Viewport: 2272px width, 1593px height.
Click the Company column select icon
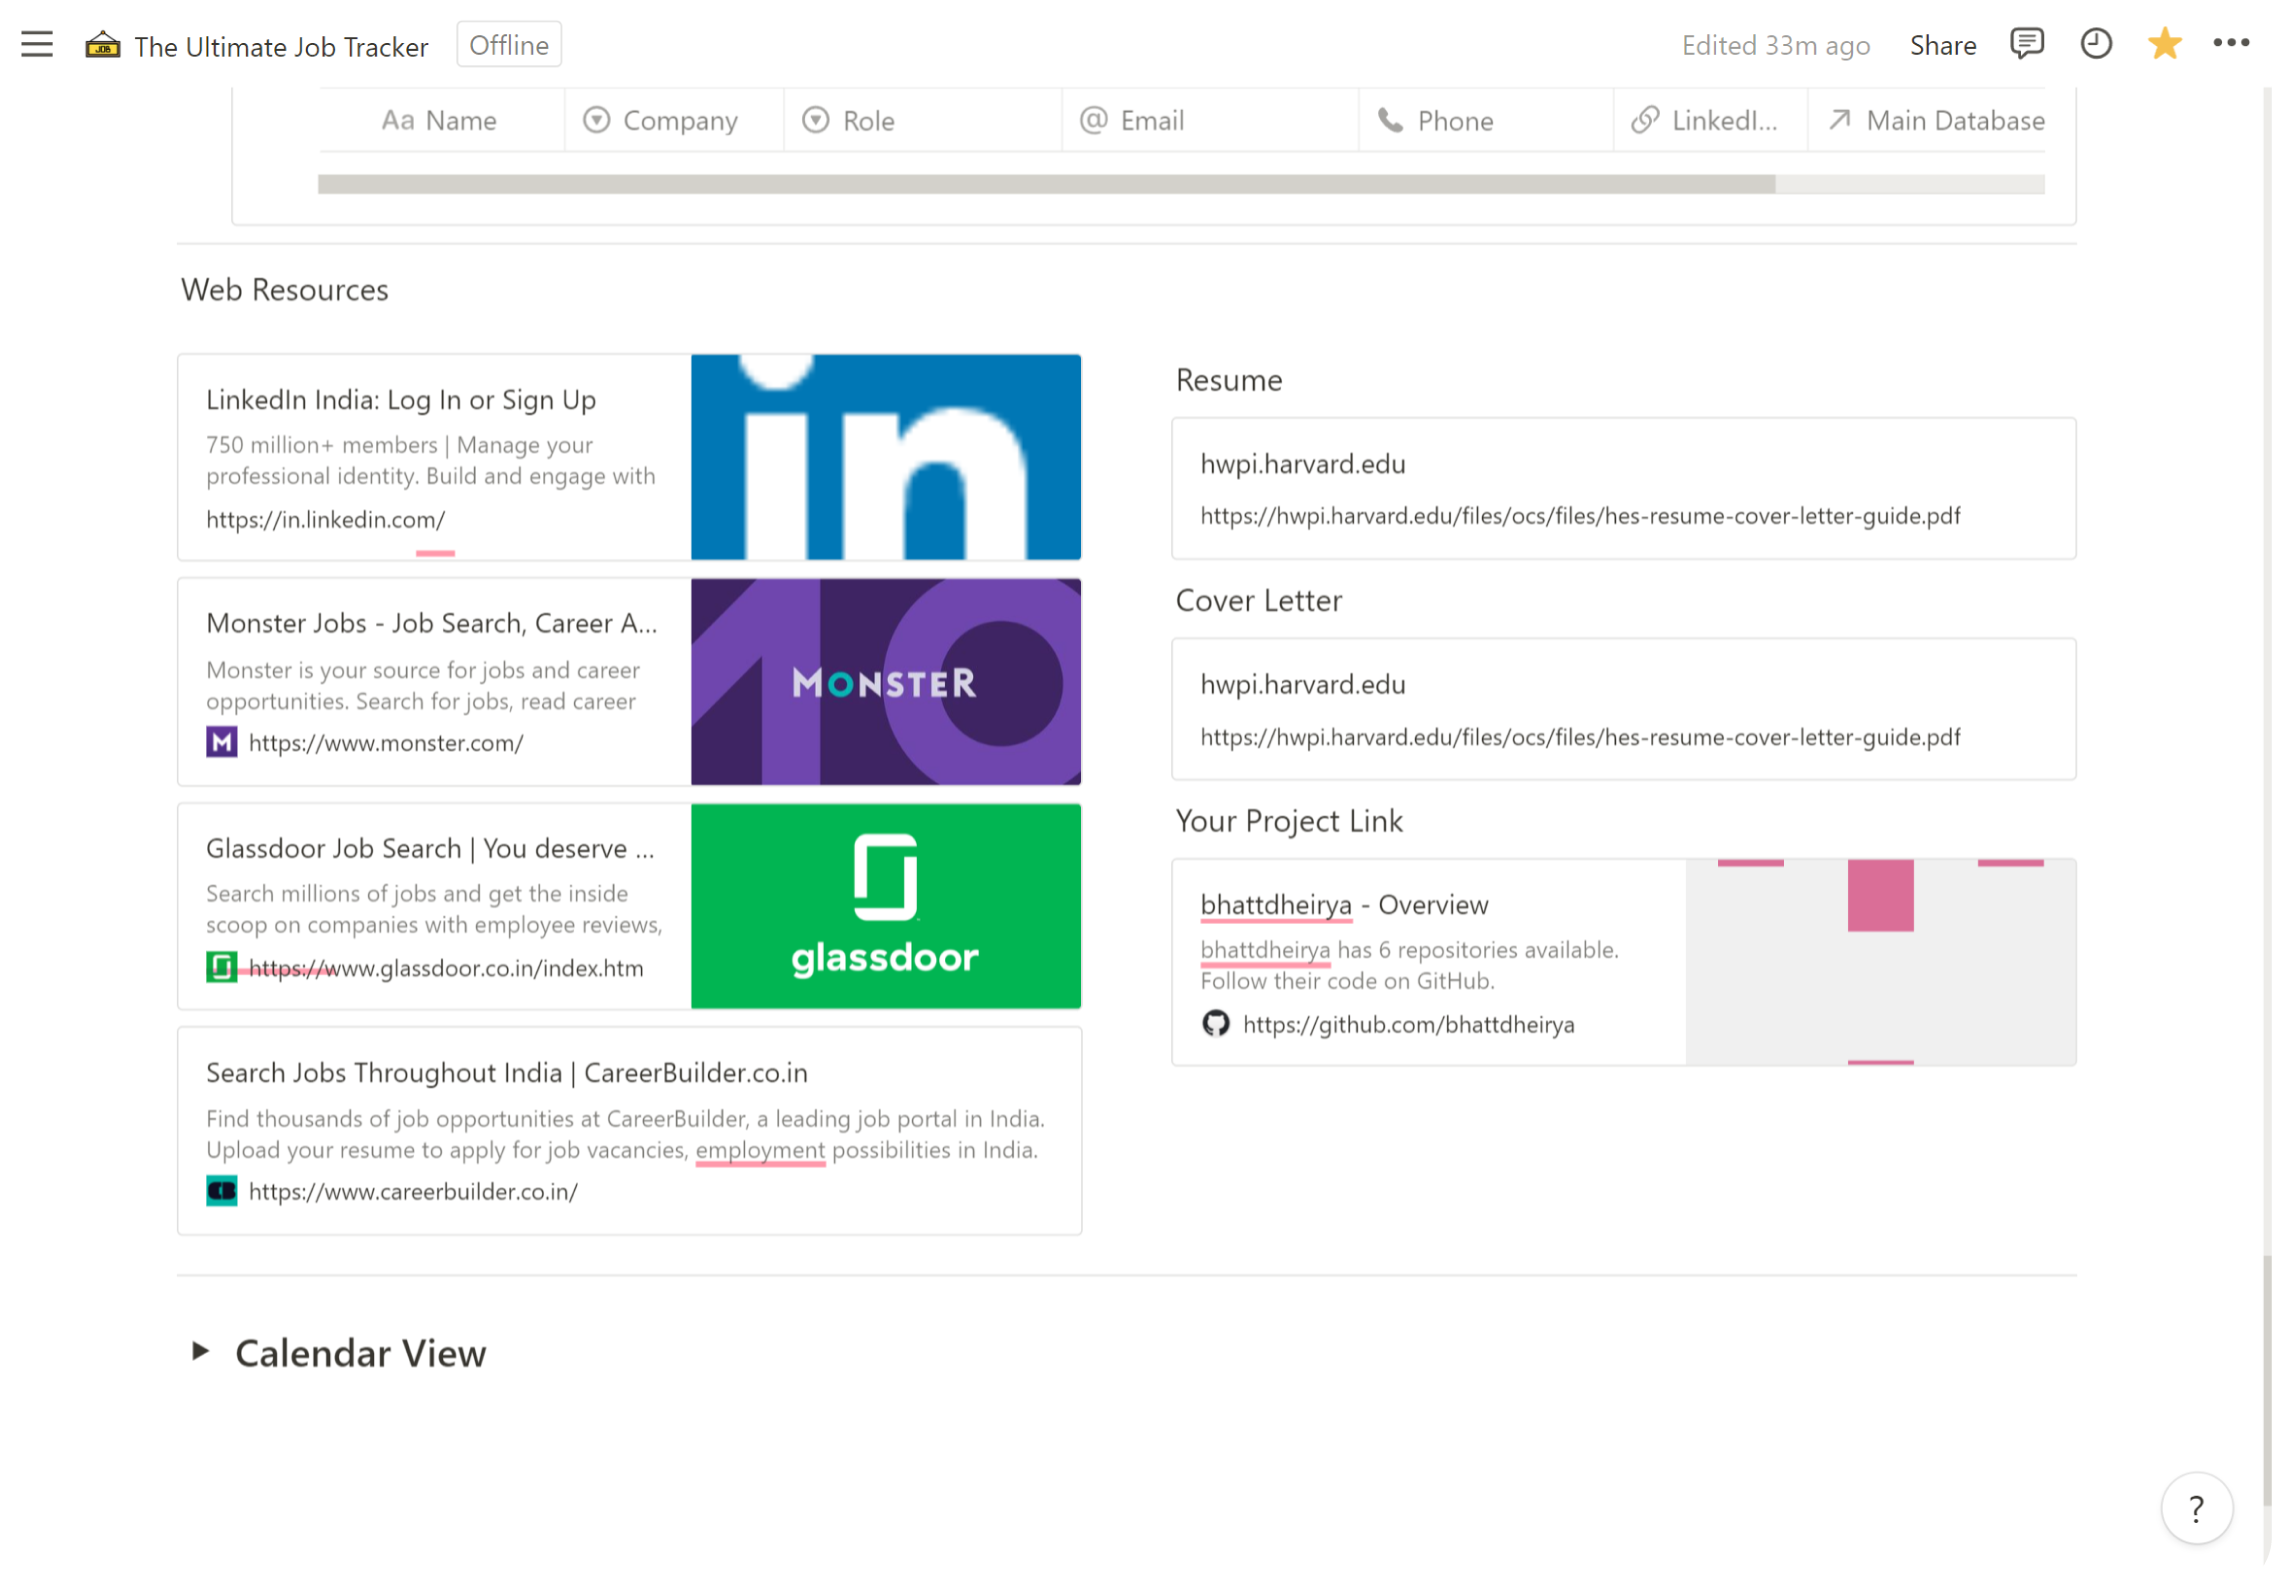(597, 120)
